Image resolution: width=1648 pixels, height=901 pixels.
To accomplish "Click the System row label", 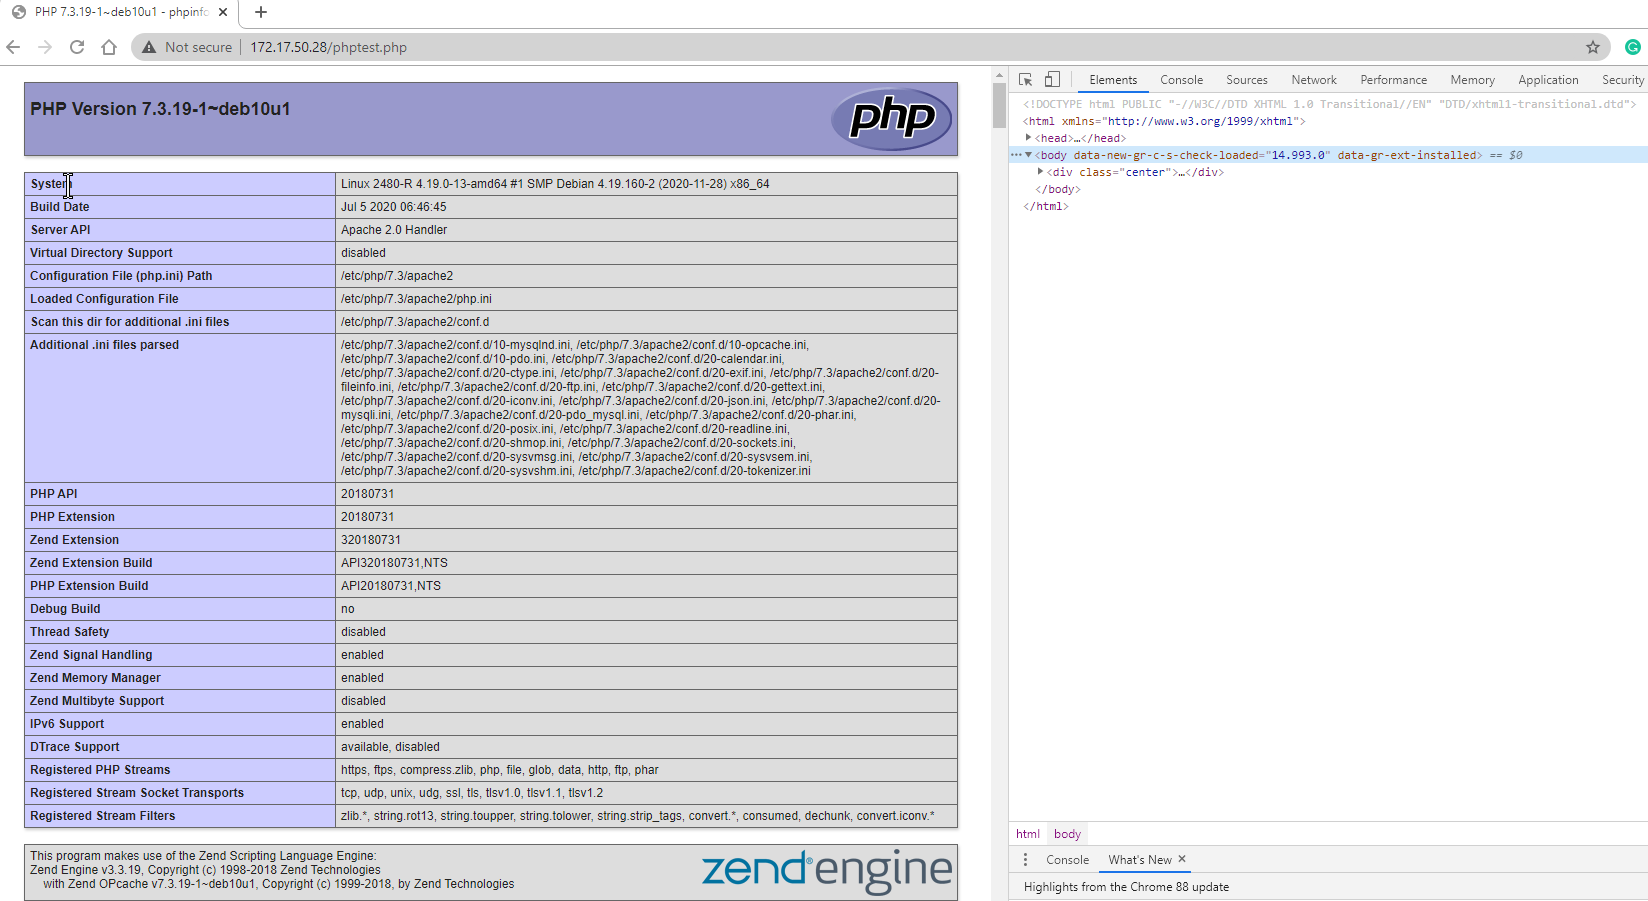I will (51, 184).
